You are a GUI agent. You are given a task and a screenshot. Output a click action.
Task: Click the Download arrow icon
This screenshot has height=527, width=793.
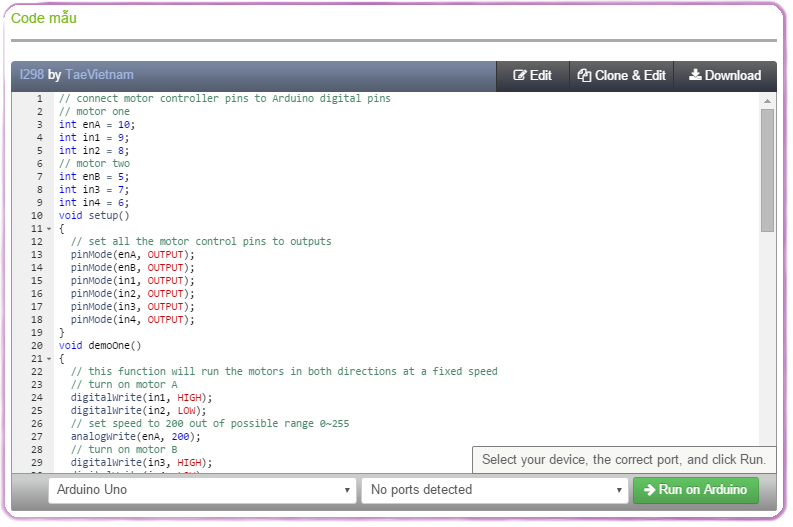(695, 75)
